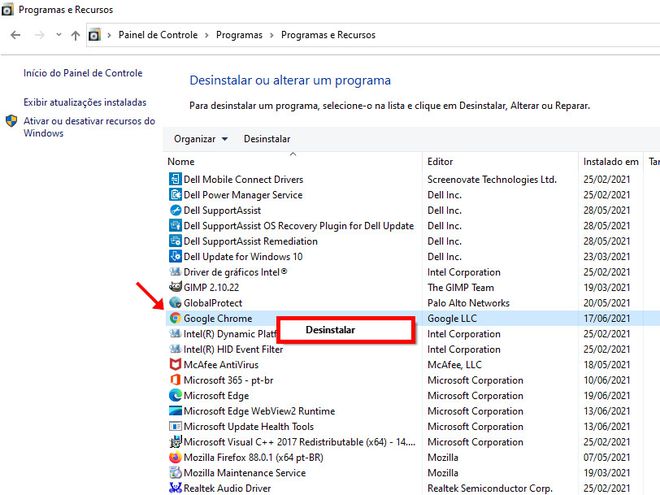Click the Dell SupportAssist OS Recovery Plugin icon
This screenshot has width=660, height=495.
tap(175, 226)
